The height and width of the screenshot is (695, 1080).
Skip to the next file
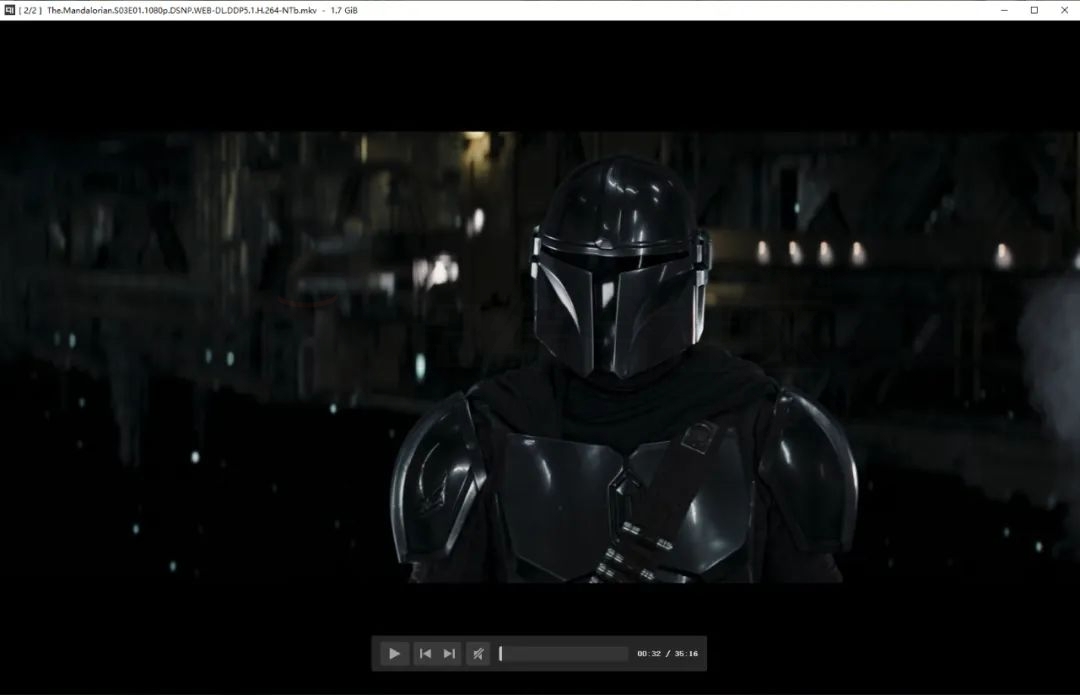pyautogui.click(x=449, y=654)
